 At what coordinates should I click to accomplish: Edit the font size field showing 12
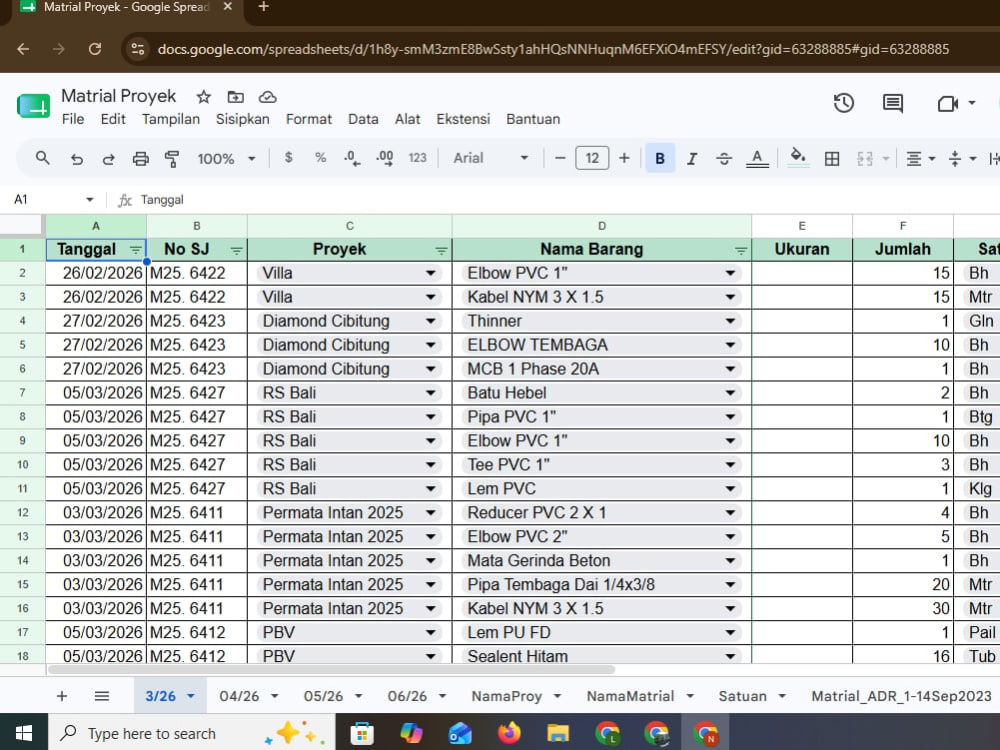click(x=592, y=158)
